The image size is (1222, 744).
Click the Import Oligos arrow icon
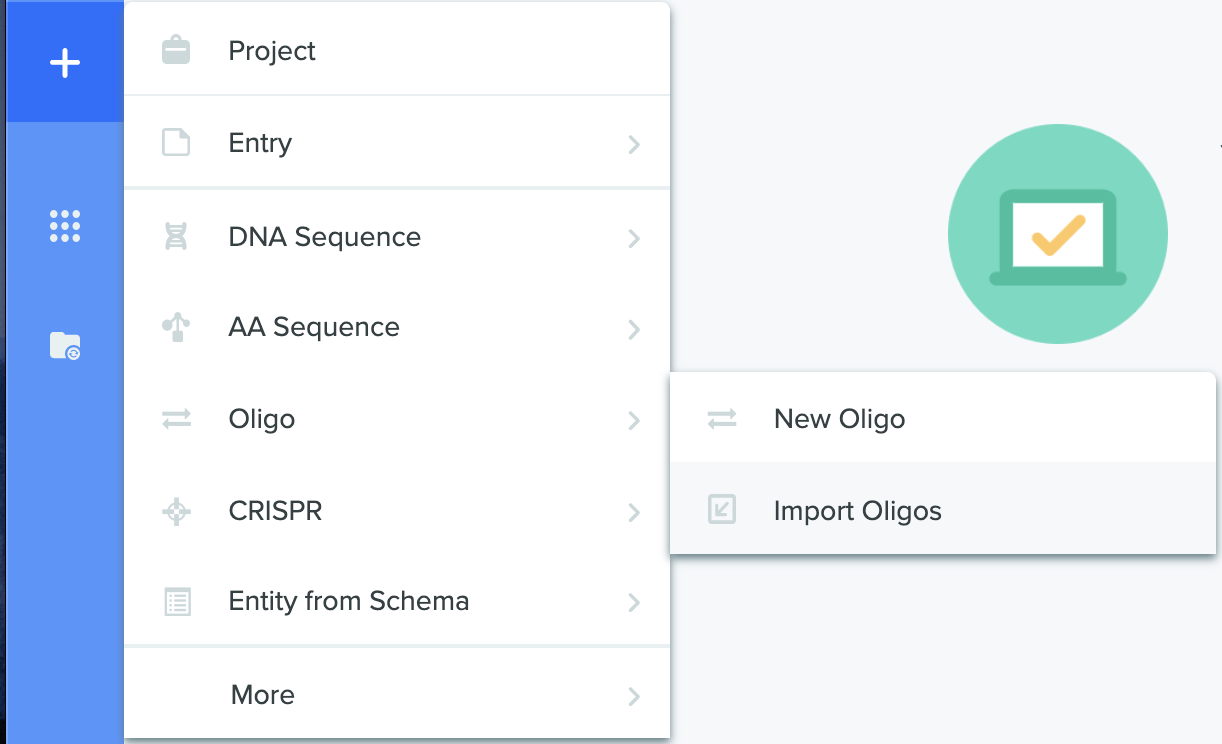pos(721,510)
